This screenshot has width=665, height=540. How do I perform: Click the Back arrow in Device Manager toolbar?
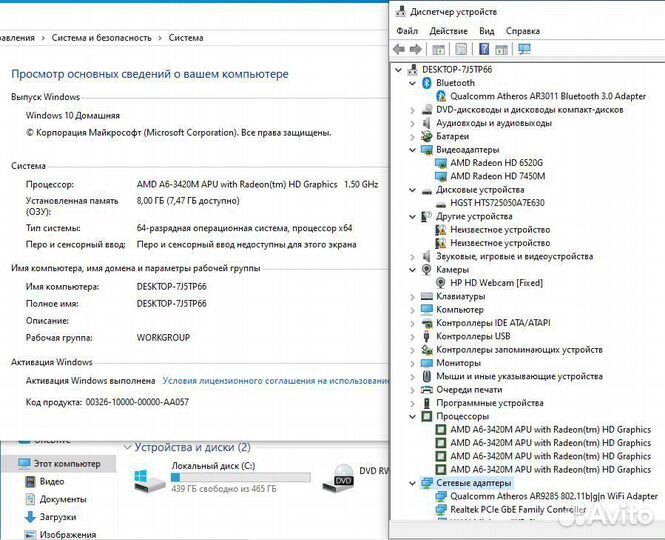399,50
